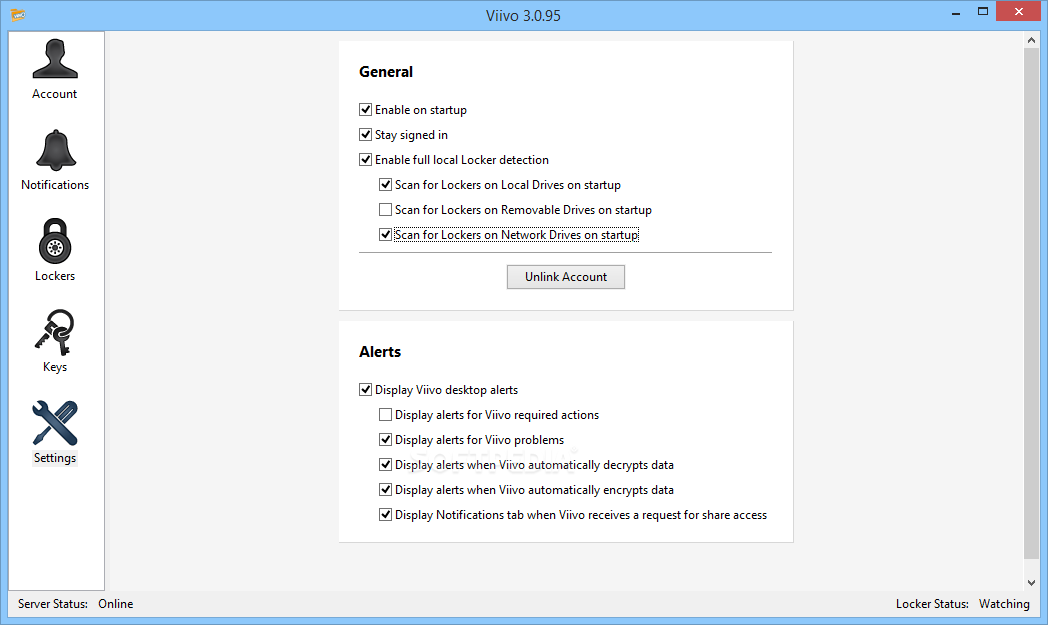
Task: Click the scrollbar down arrow
Action: point(1031,582)
